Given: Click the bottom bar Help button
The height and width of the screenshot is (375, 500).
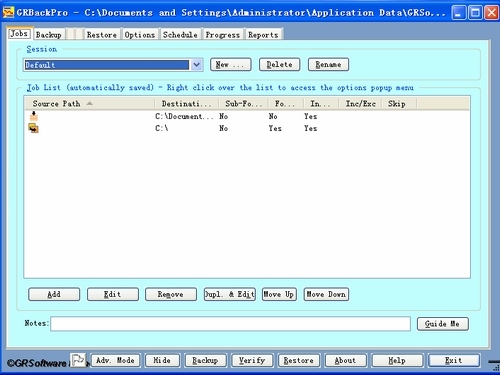Looking at the screenshot, I should pyautogui.click(x=397, y=360).
